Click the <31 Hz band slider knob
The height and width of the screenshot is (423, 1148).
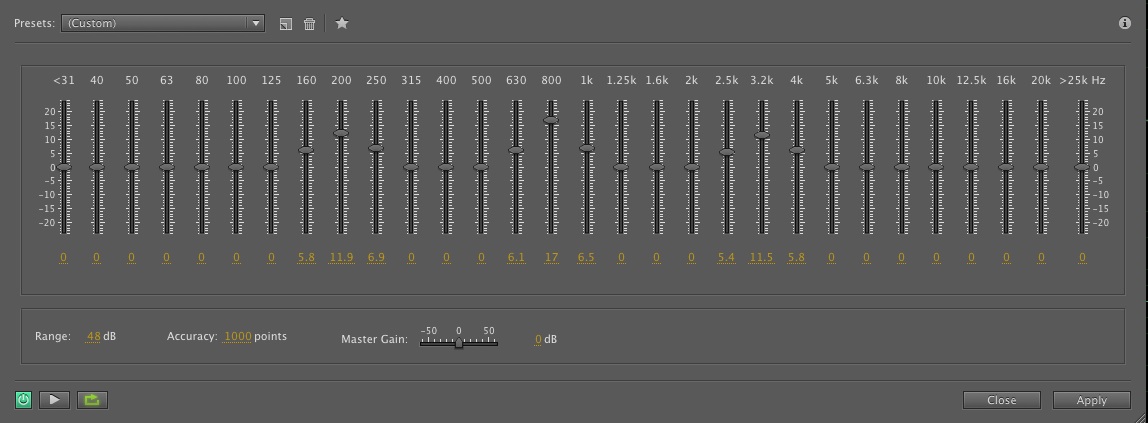click(64, 167)
